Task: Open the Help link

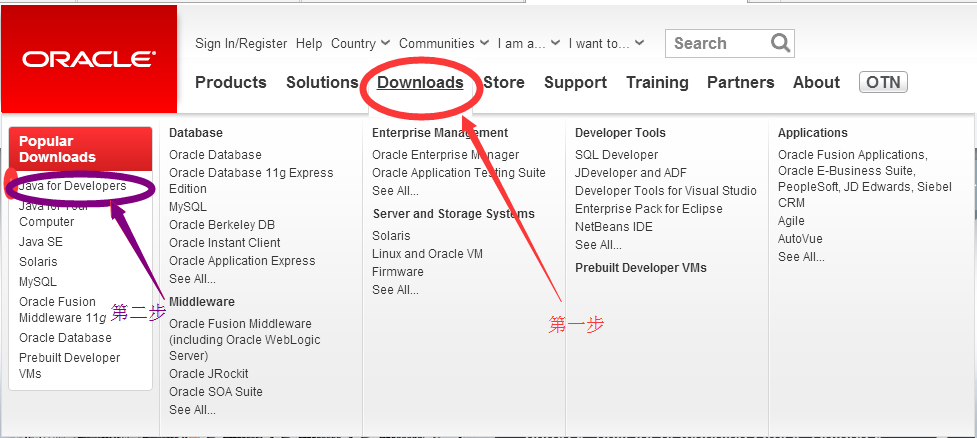Action: click(x=309, y=44)
